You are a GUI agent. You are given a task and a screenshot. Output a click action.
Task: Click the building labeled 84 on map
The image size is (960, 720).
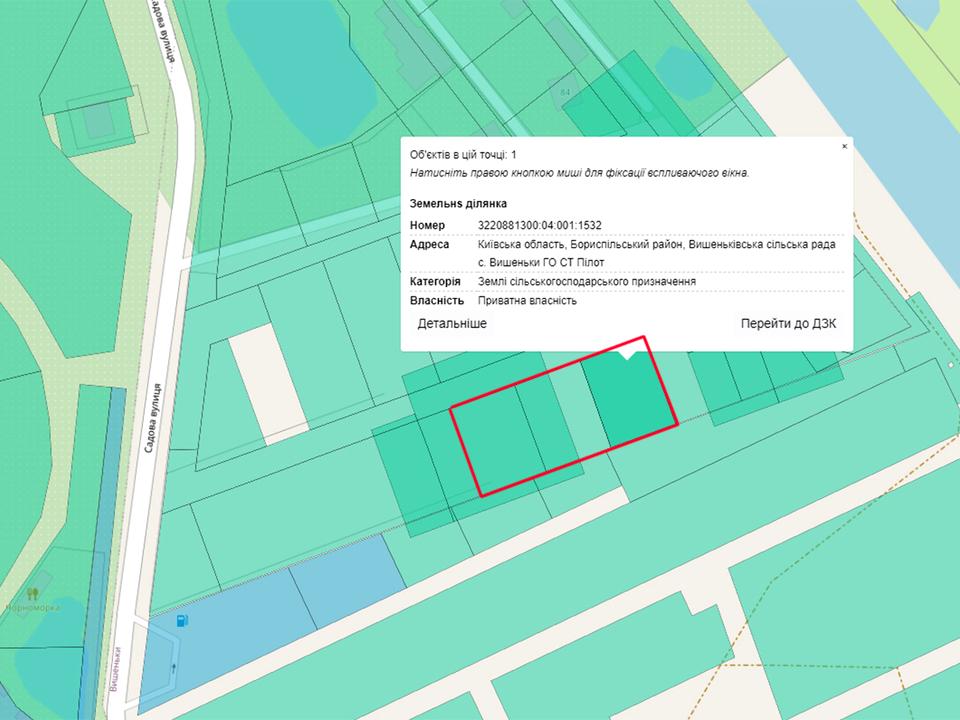point(565,93)
